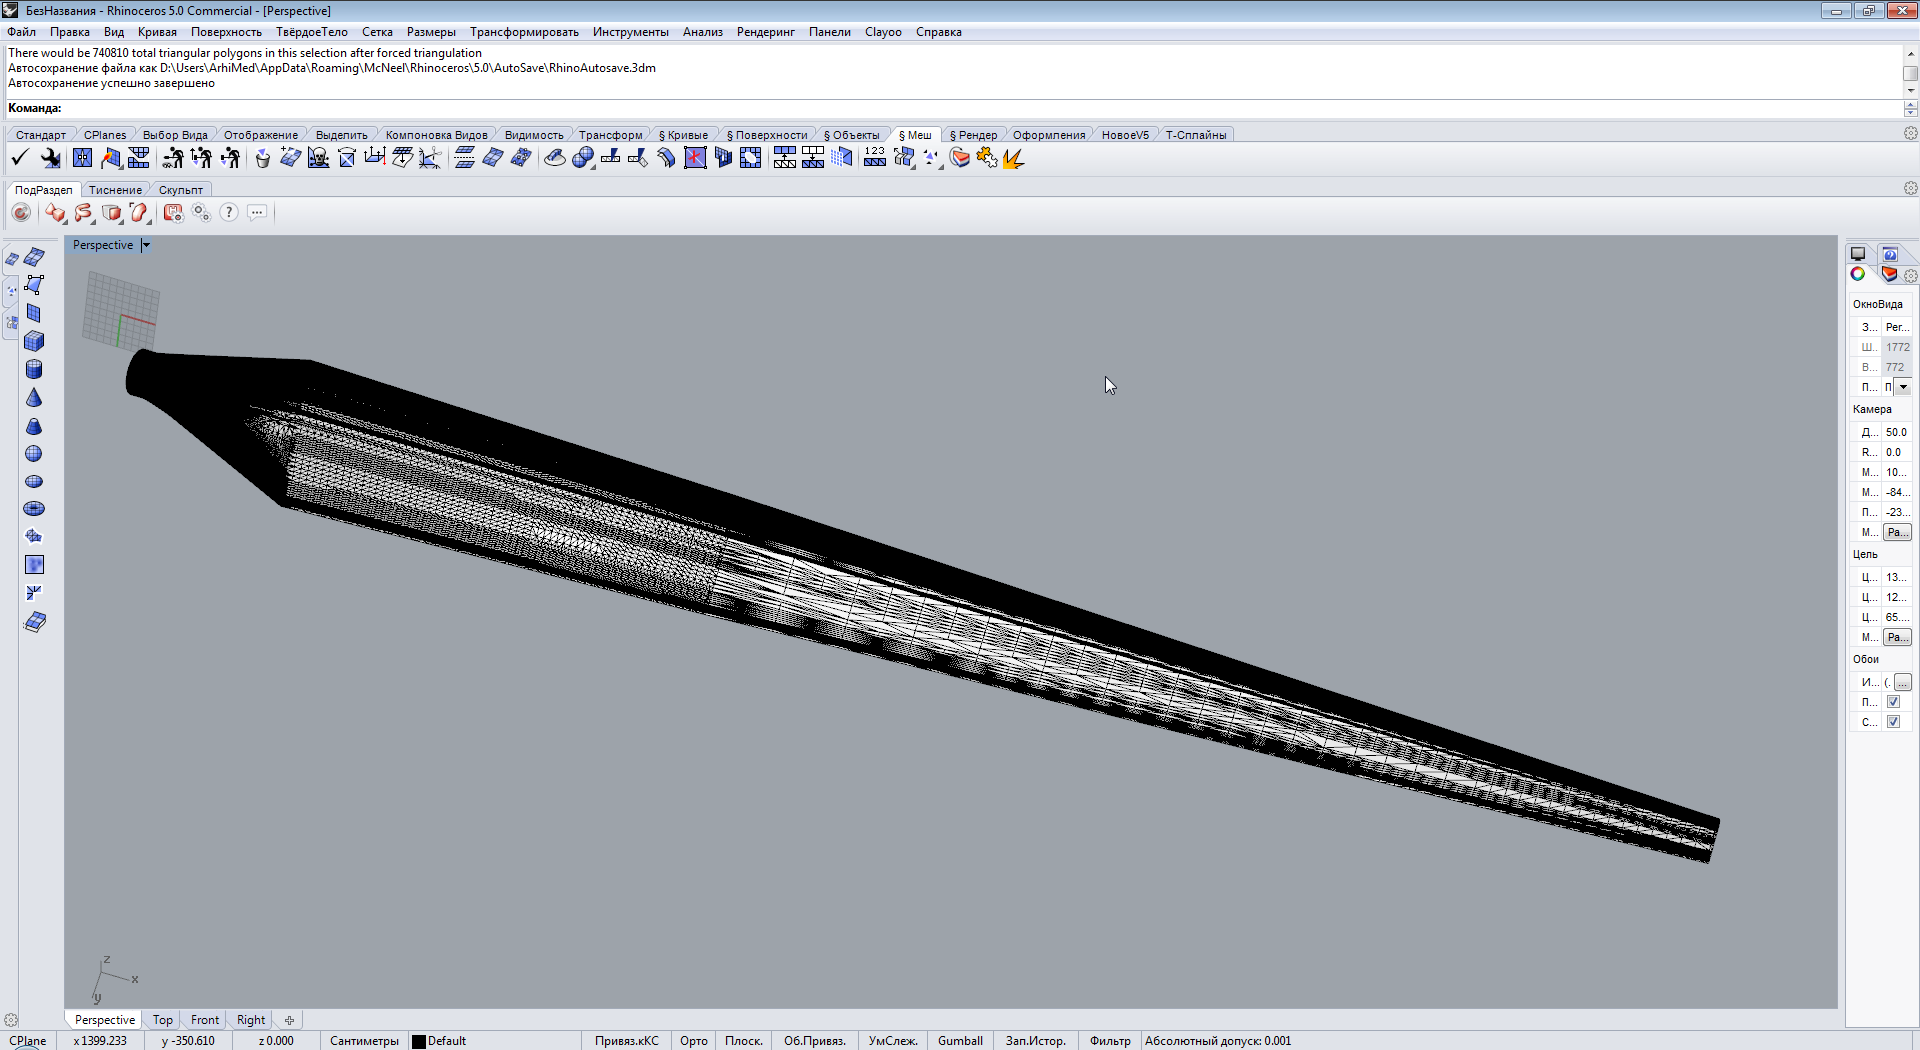
Task: Click the green checkmark icon in toolbar
Action: (19, 158)
